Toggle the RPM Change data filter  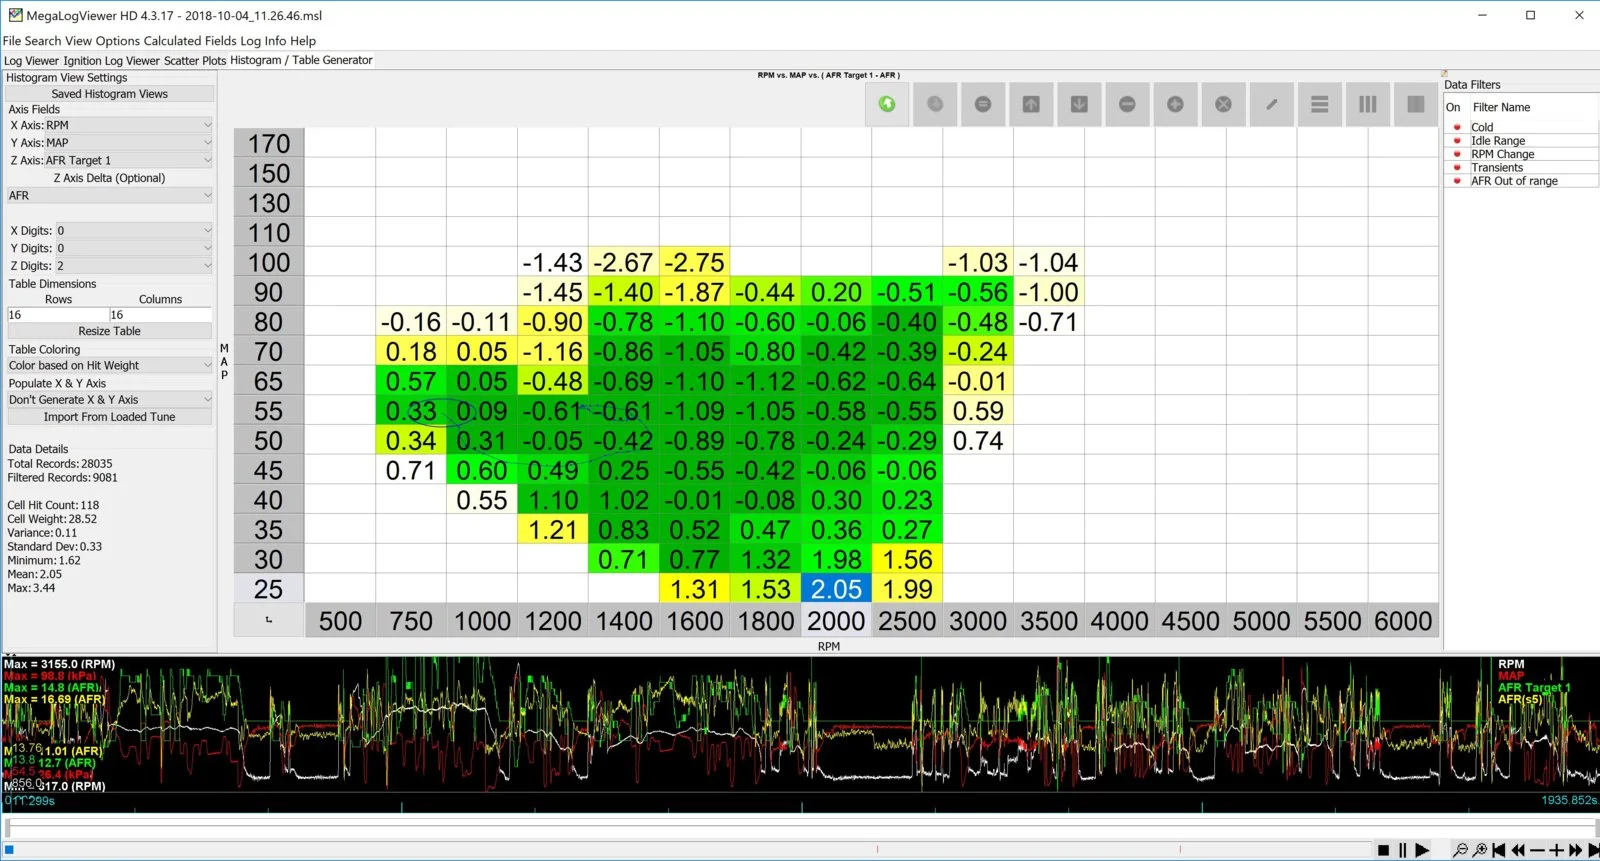point(1457,154)
